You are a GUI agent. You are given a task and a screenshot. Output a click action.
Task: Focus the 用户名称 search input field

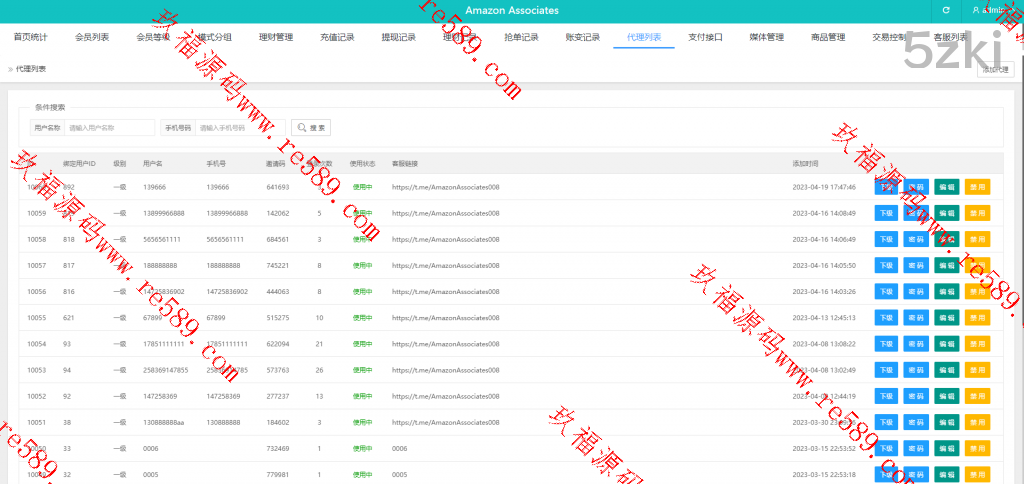pos(109,128)
